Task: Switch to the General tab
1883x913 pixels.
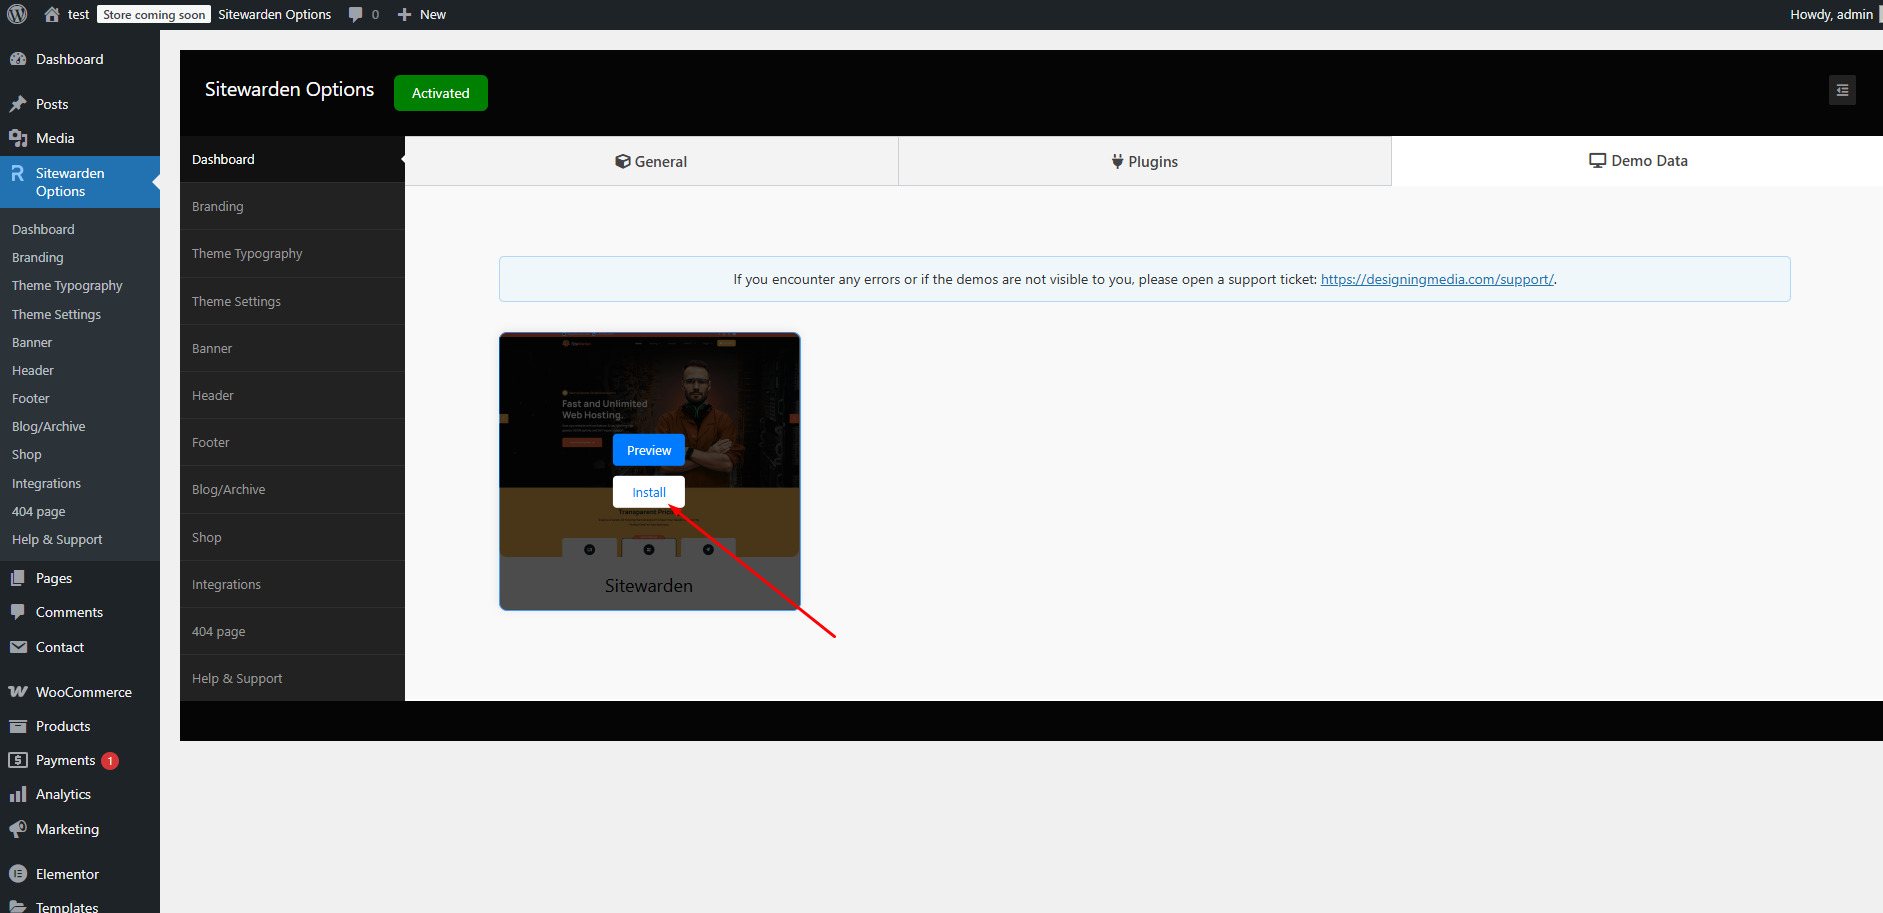Action: pos(651,161)
